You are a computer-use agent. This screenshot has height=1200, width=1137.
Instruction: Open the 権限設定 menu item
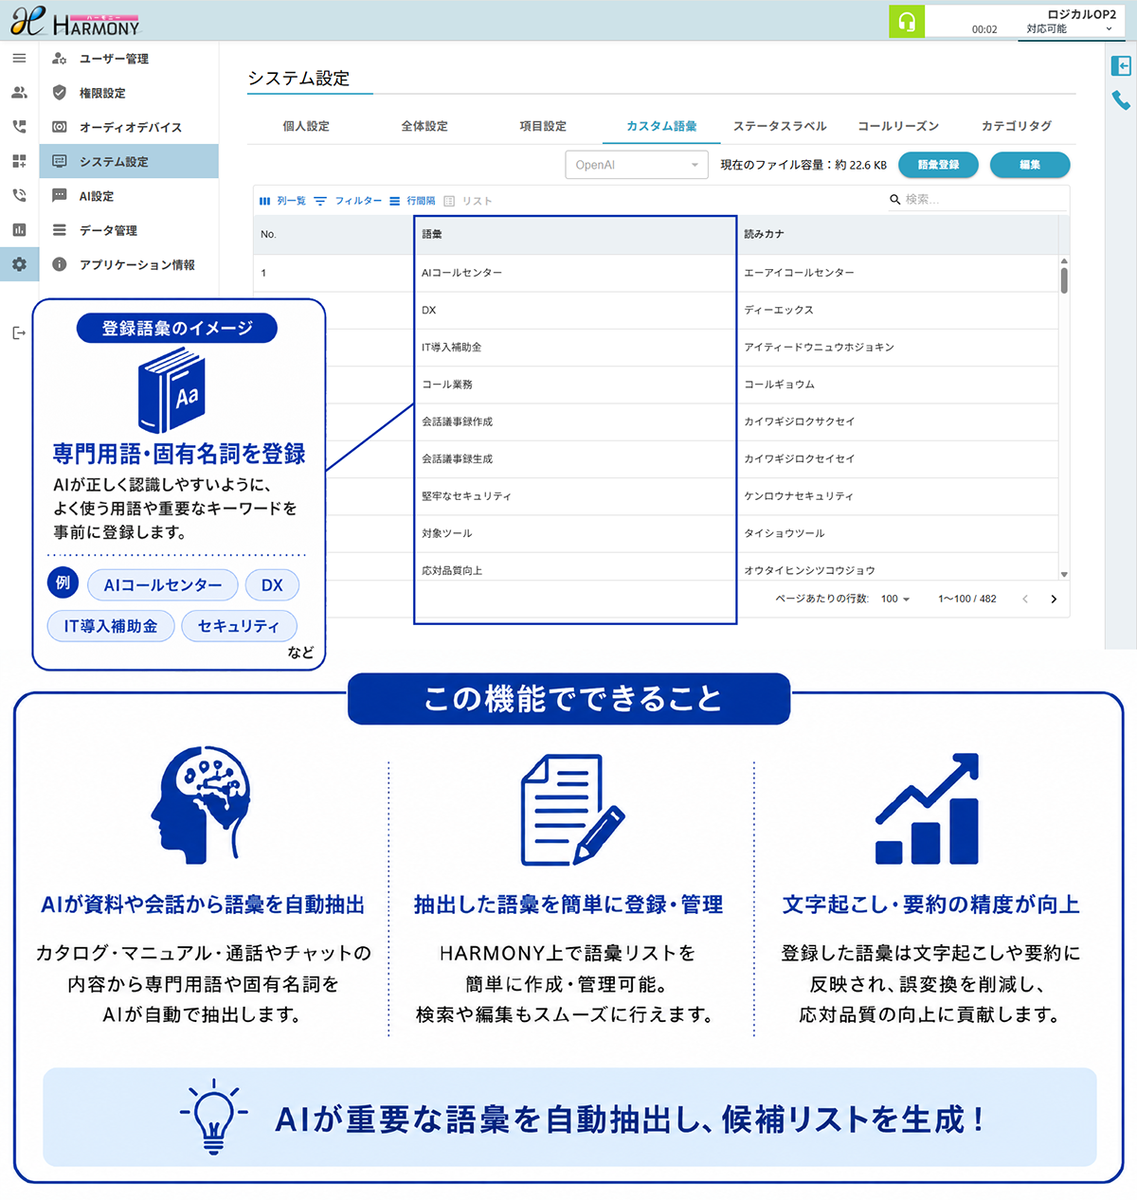pos(129,93)
